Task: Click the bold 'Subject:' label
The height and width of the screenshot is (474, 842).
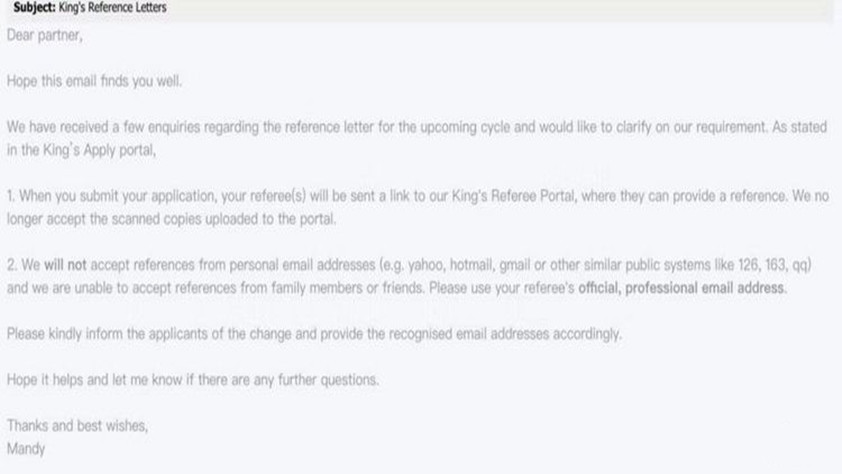Action: [x=34, y=8]
